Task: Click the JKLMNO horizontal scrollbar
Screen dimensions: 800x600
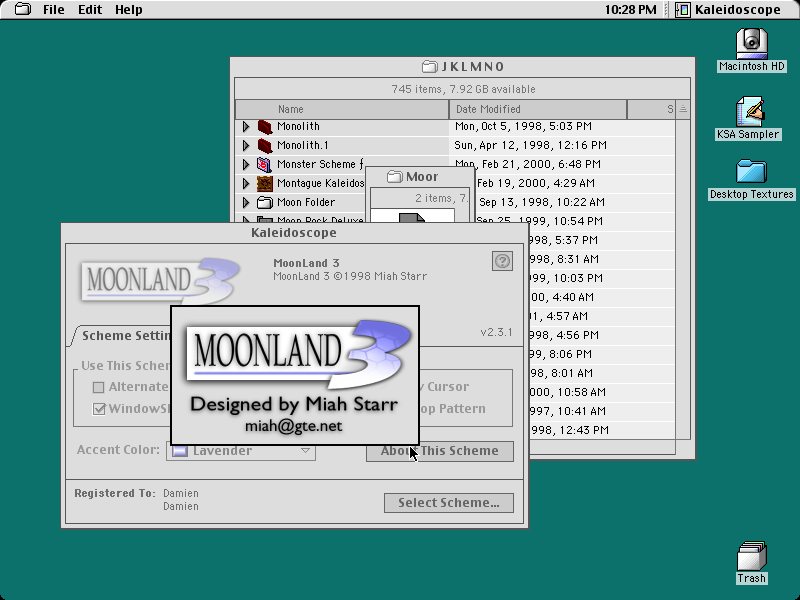Action: pyautogui.click(x=602, y=447)
